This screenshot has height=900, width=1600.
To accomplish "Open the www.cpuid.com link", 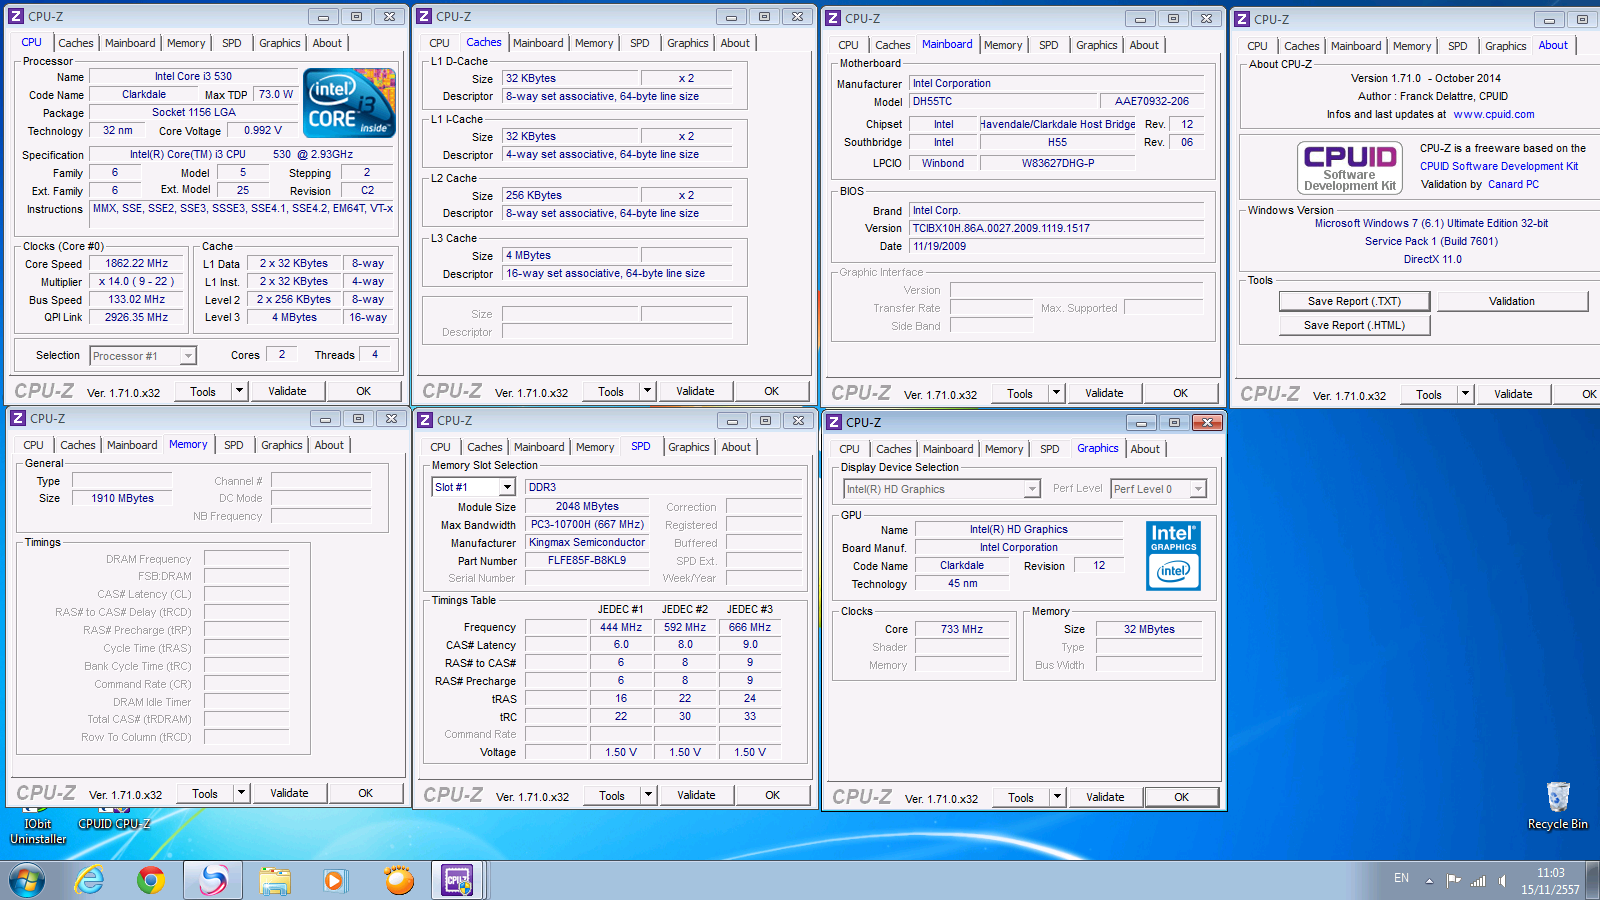I will coord(1493,115).
